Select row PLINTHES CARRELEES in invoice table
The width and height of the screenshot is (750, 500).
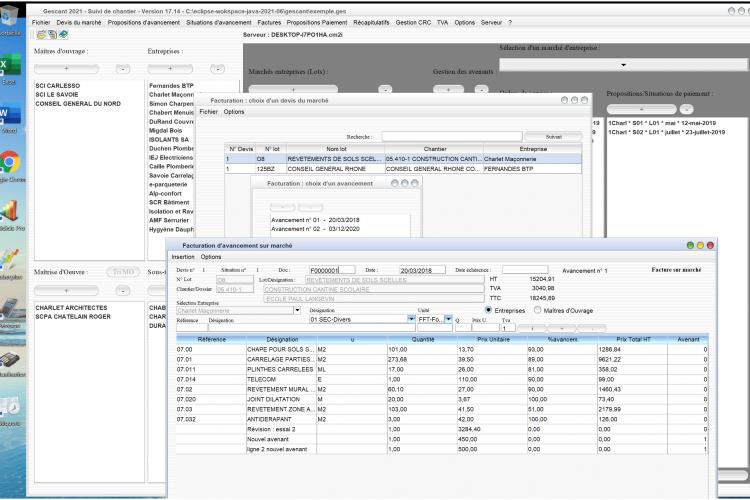(x=441, y=369)
